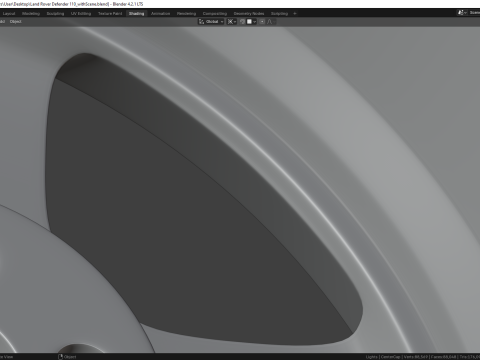
Task: Open the Pivot Point selector
Action: click(232, 22)
